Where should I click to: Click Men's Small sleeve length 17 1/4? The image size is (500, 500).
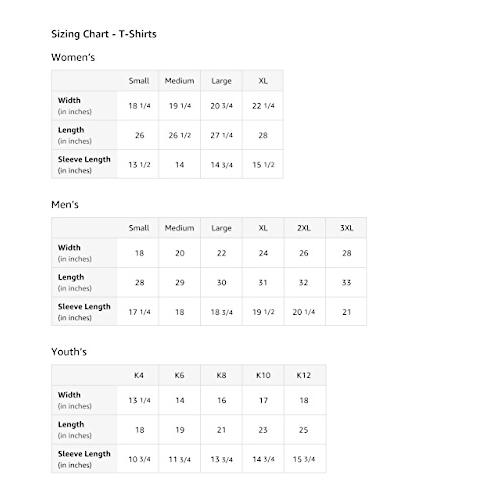139,312
